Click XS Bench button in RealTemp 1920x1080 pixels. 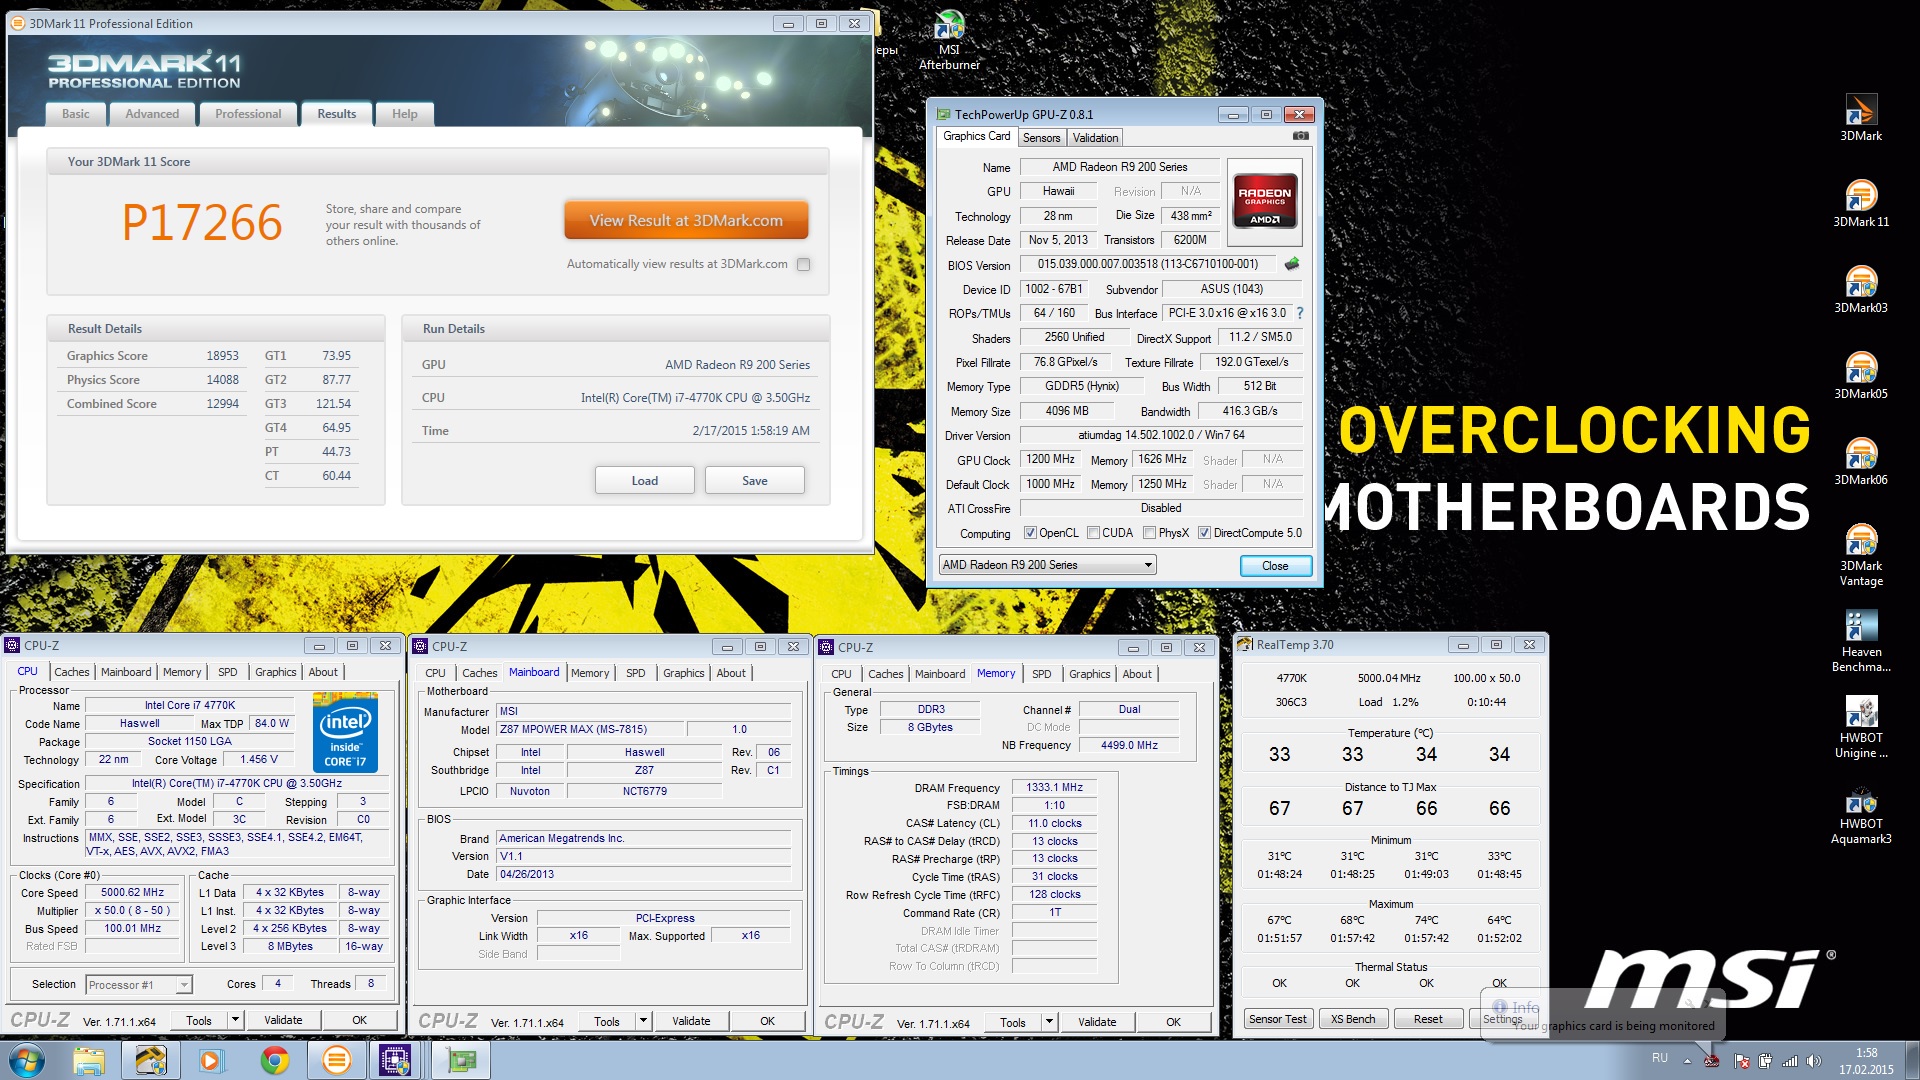click(x=1352, y=1019)
